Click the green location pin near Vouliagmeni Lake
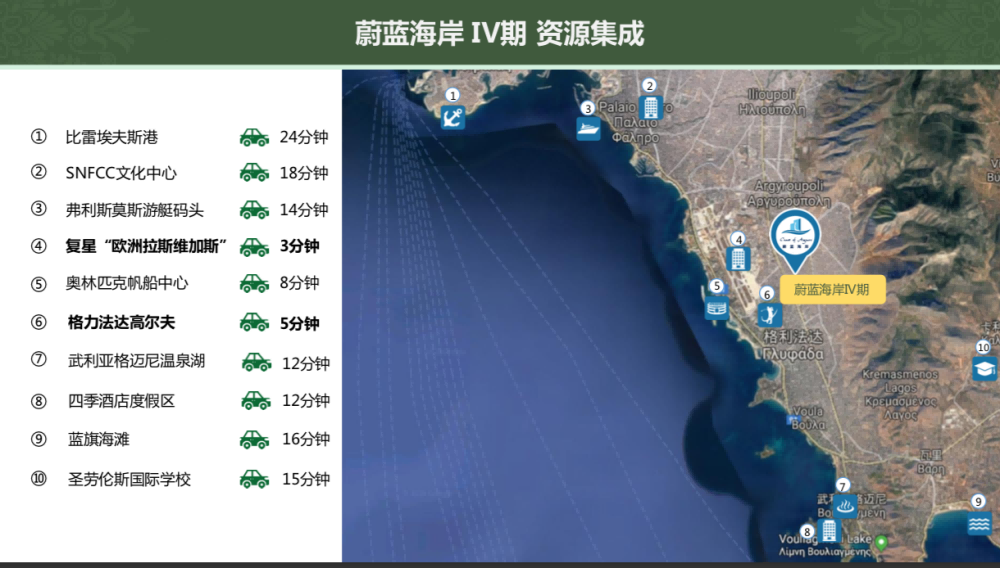This screenshot has height=568, width=1000. tap(881, 543)
